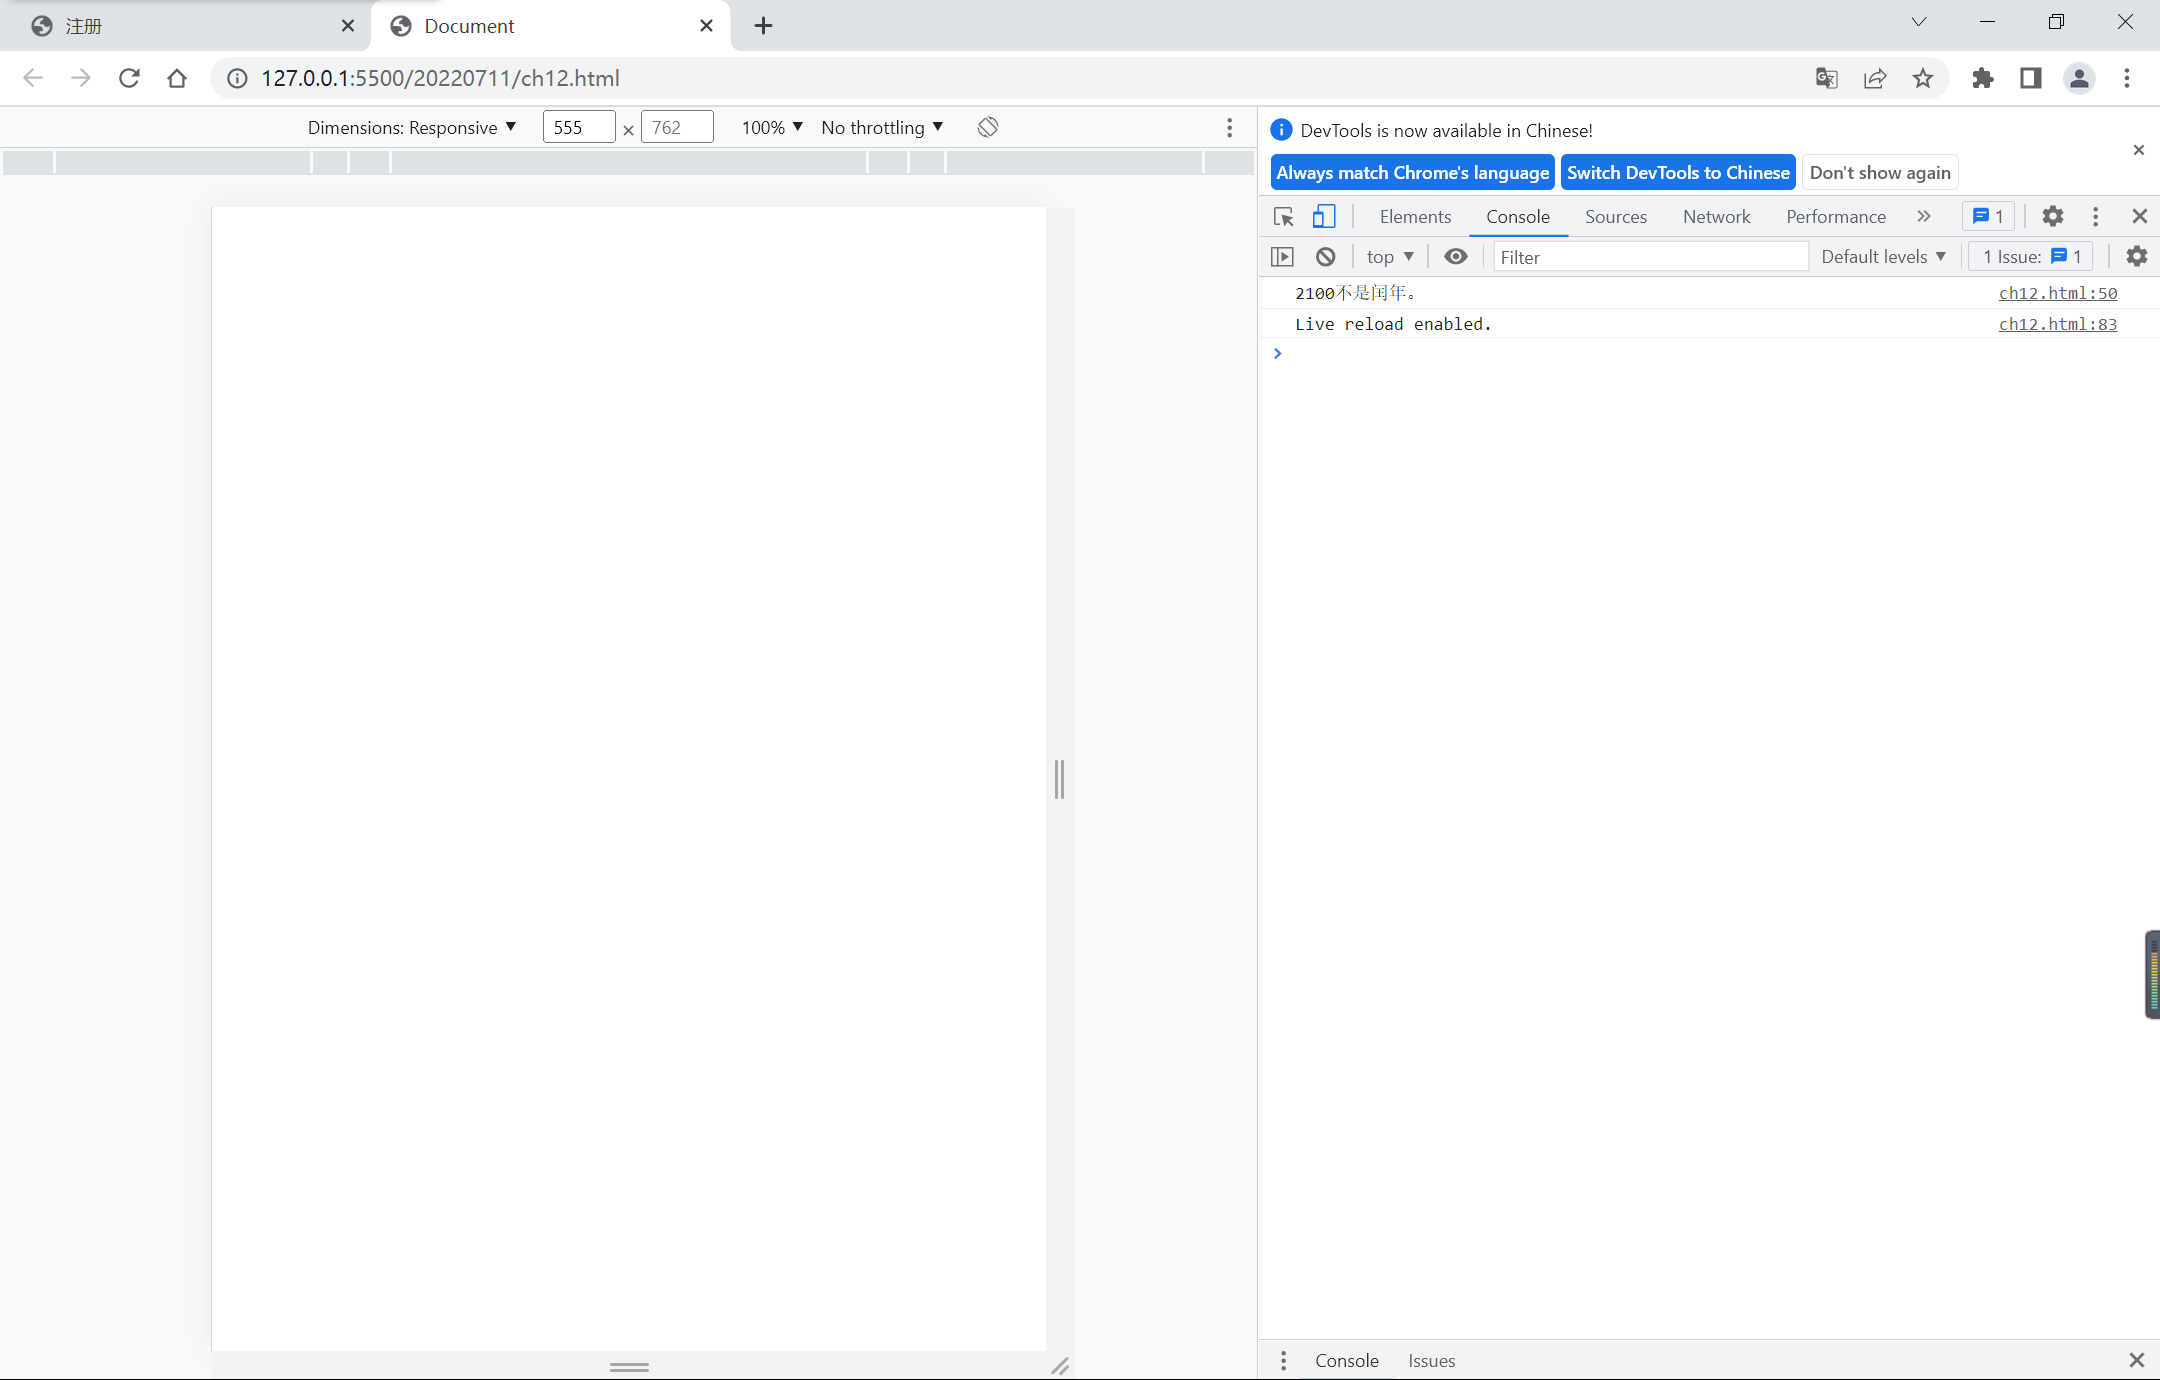The image size is (2160, 1380).
Task: Open the ch12.html:50 source link
Action: click(x=2058, y=293)
